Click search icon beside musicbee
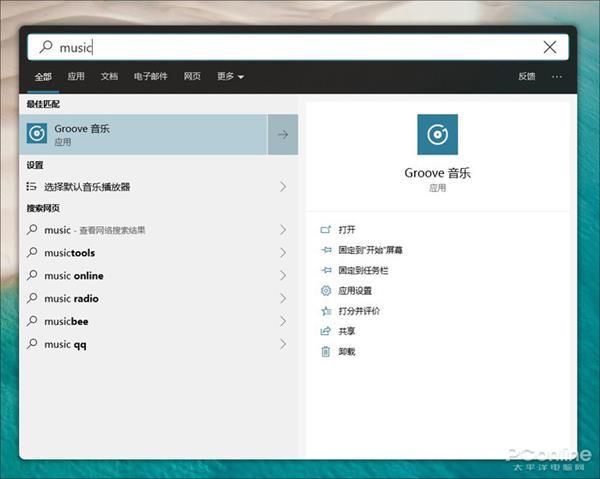Image resolution: width=600 pixels, height=479 pixels. point(33,321)
